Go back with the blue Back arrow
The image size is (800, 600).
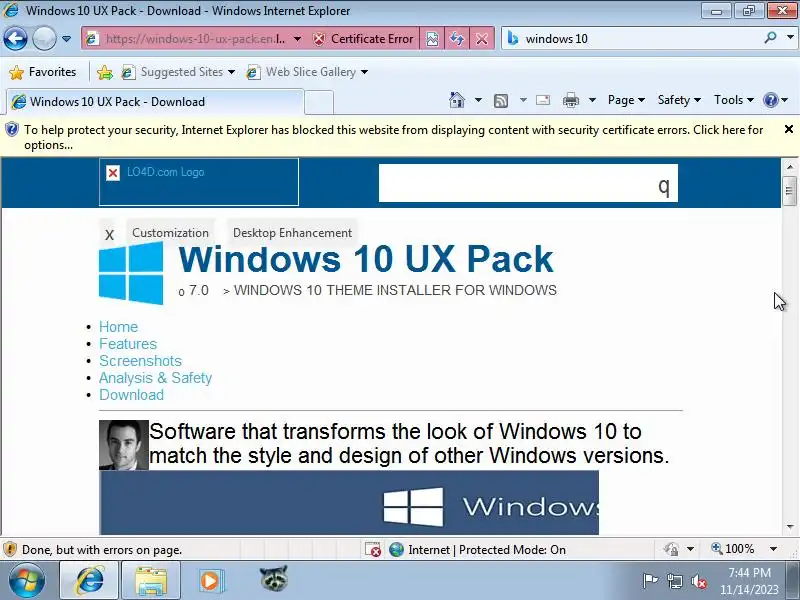[x=15, y=38]
